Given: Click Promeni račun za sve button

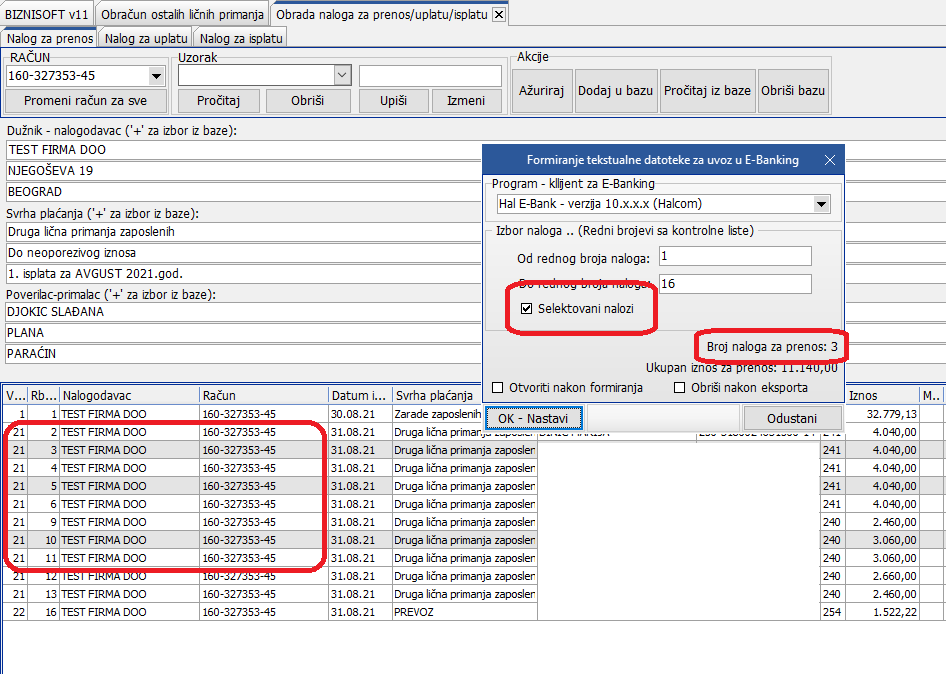Looking at the screenshot, I should 85,101.
